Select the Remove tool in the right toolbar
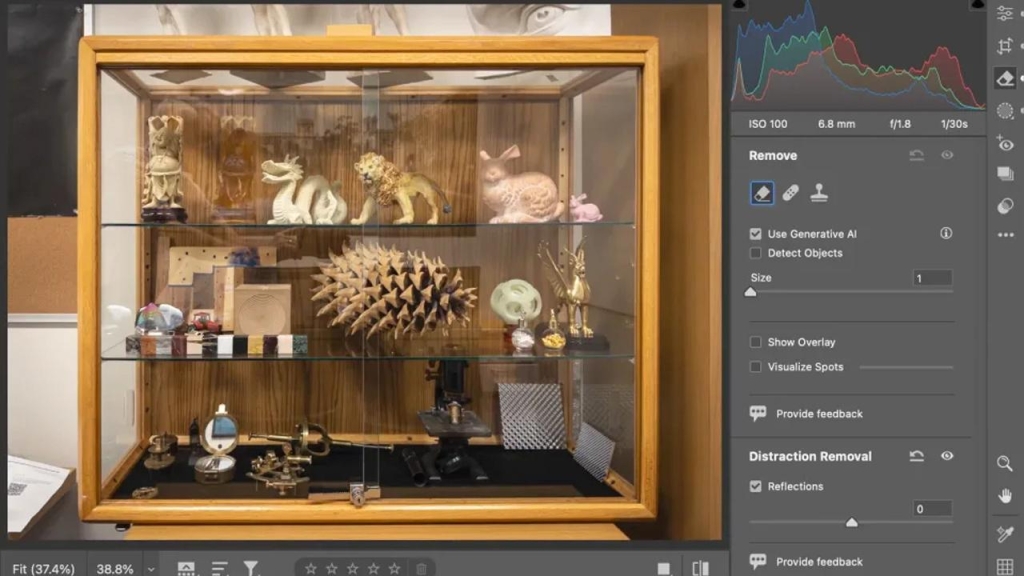 click(1005, 78)
